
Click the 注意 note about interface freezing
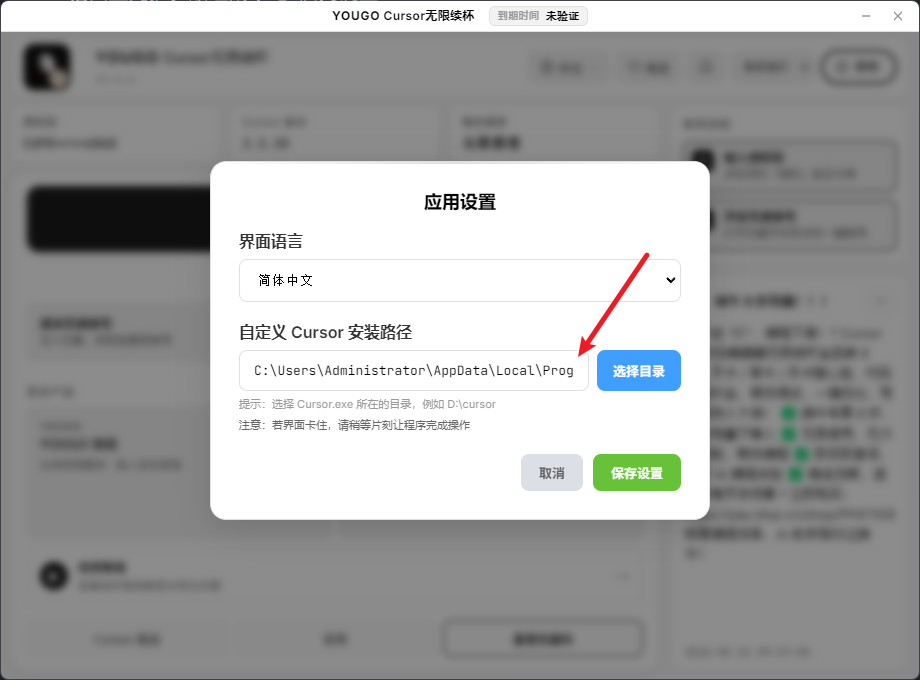pos(354,425)
